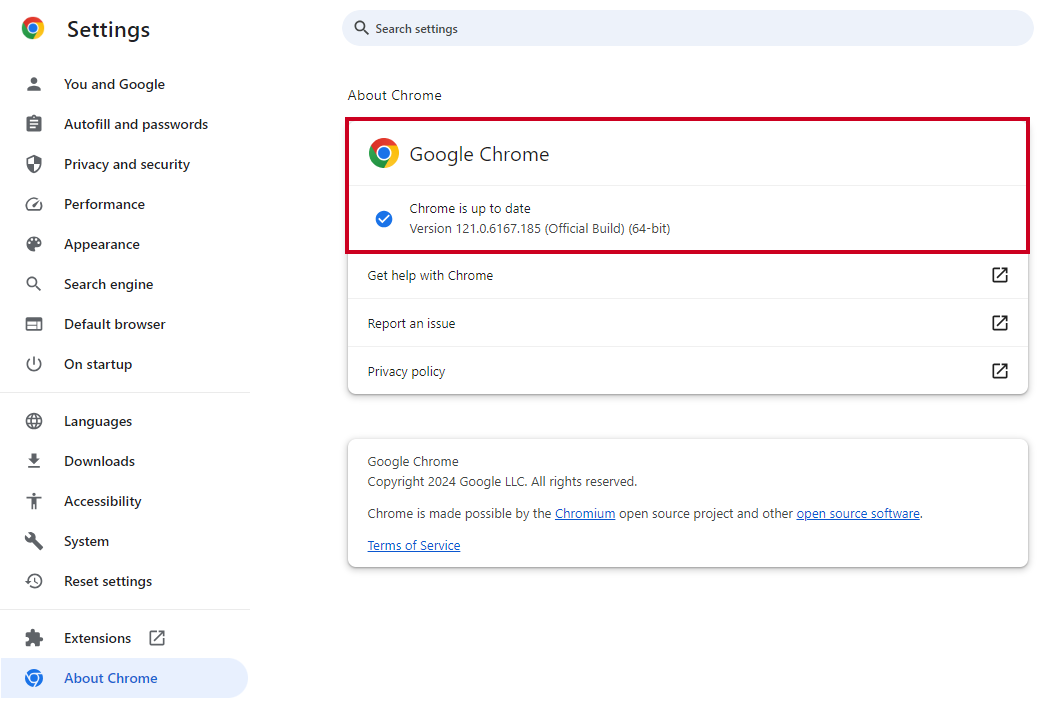1060x710 pixels.
Task: Click the Copyright 2024 Google LLC line
Action: (502, 481)
